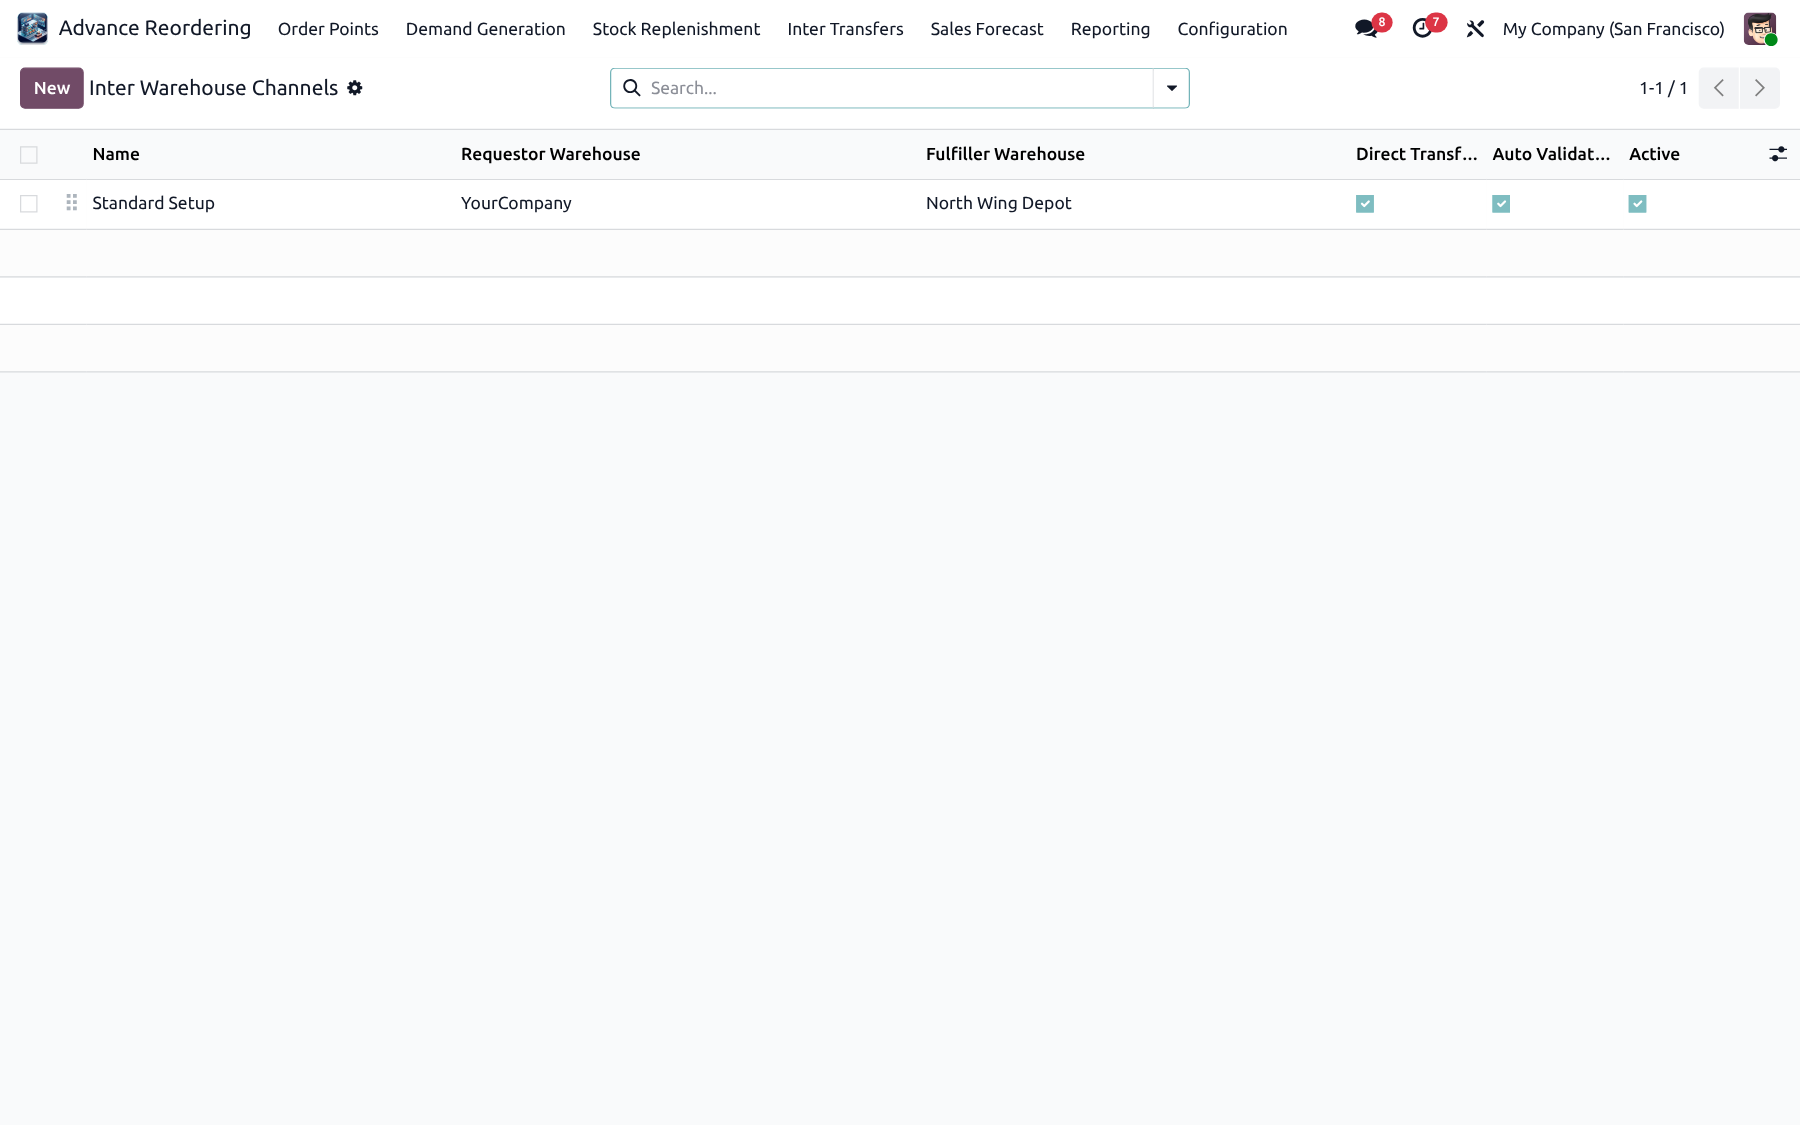The width and height of the screenshot is (1800, 1125).
Task: Sort by the Active column header
Action: pos(1654,154)
